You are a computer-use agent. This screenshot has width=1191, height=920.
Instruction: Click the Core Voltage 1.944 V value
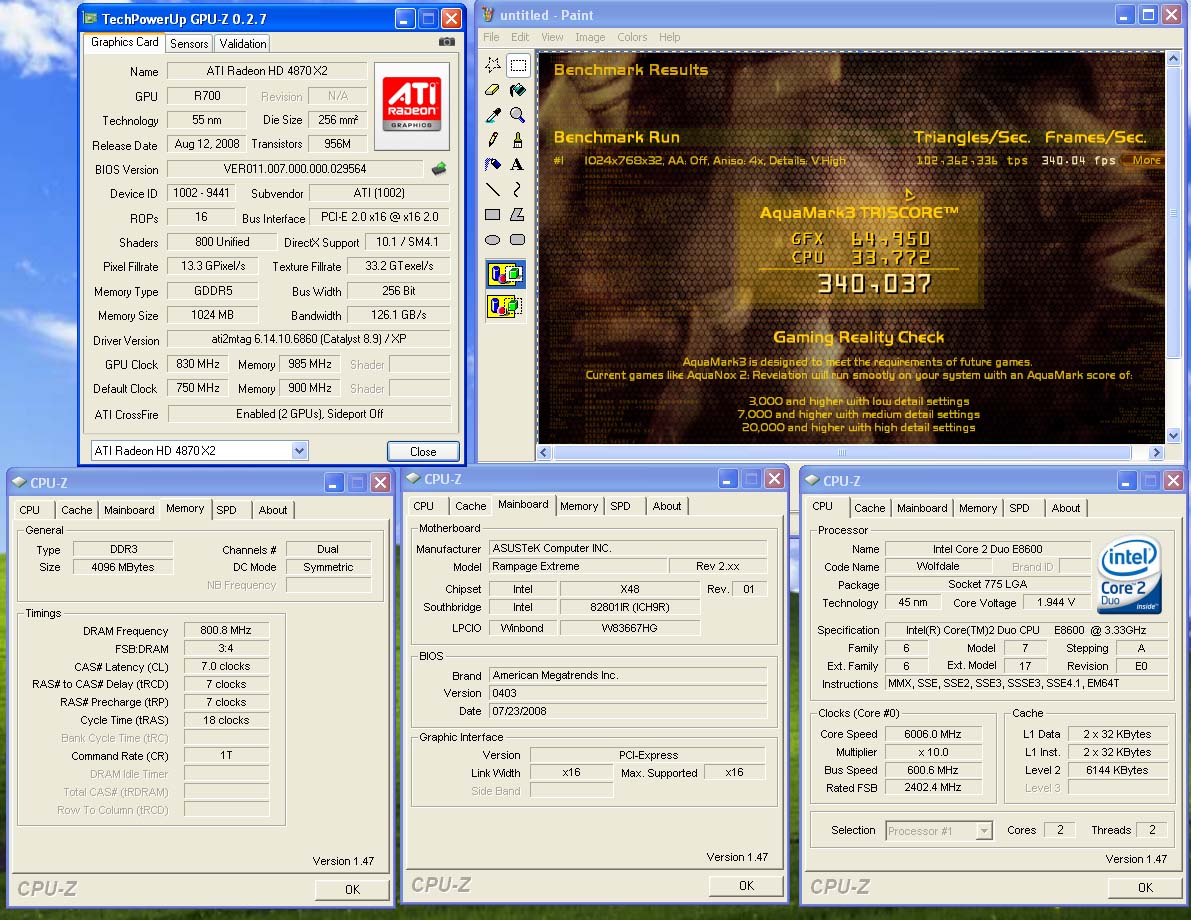pos(1056,602)
